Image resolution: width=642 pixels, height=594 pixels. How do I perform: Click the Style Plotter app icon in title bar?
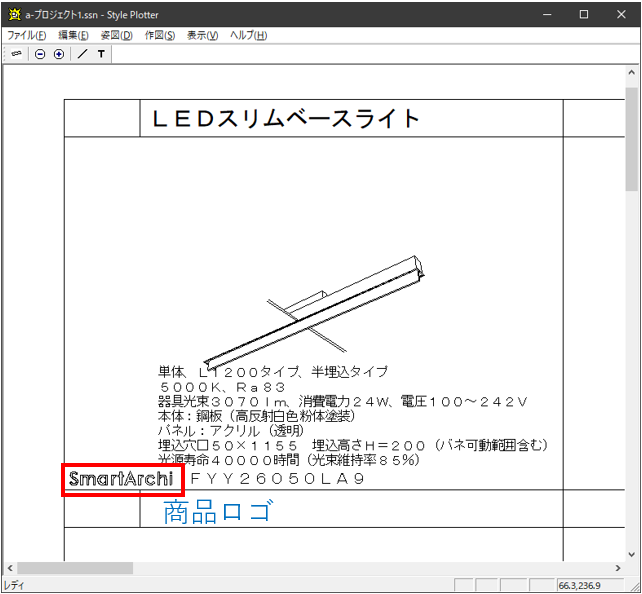(x=13, y=14)
